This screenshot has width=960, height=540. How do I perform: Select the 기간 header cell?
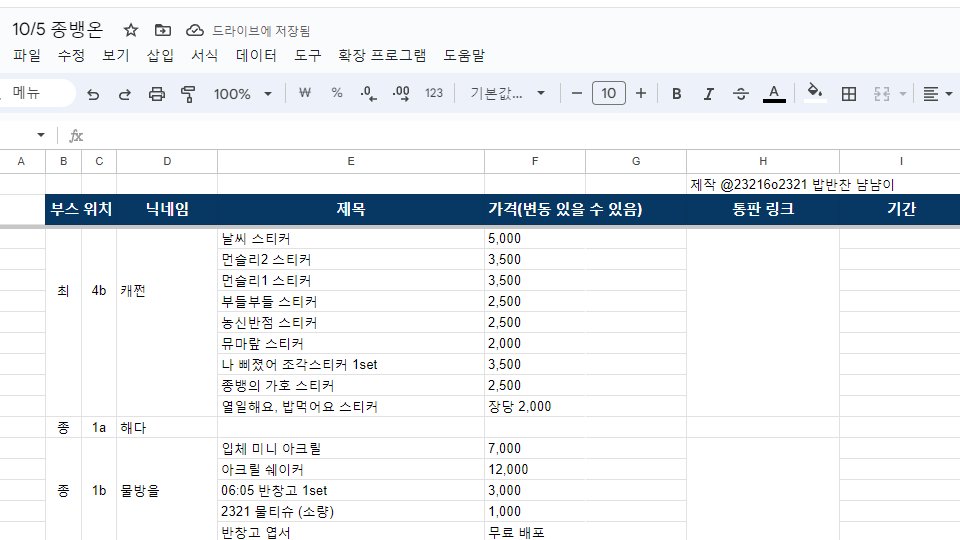901,209
